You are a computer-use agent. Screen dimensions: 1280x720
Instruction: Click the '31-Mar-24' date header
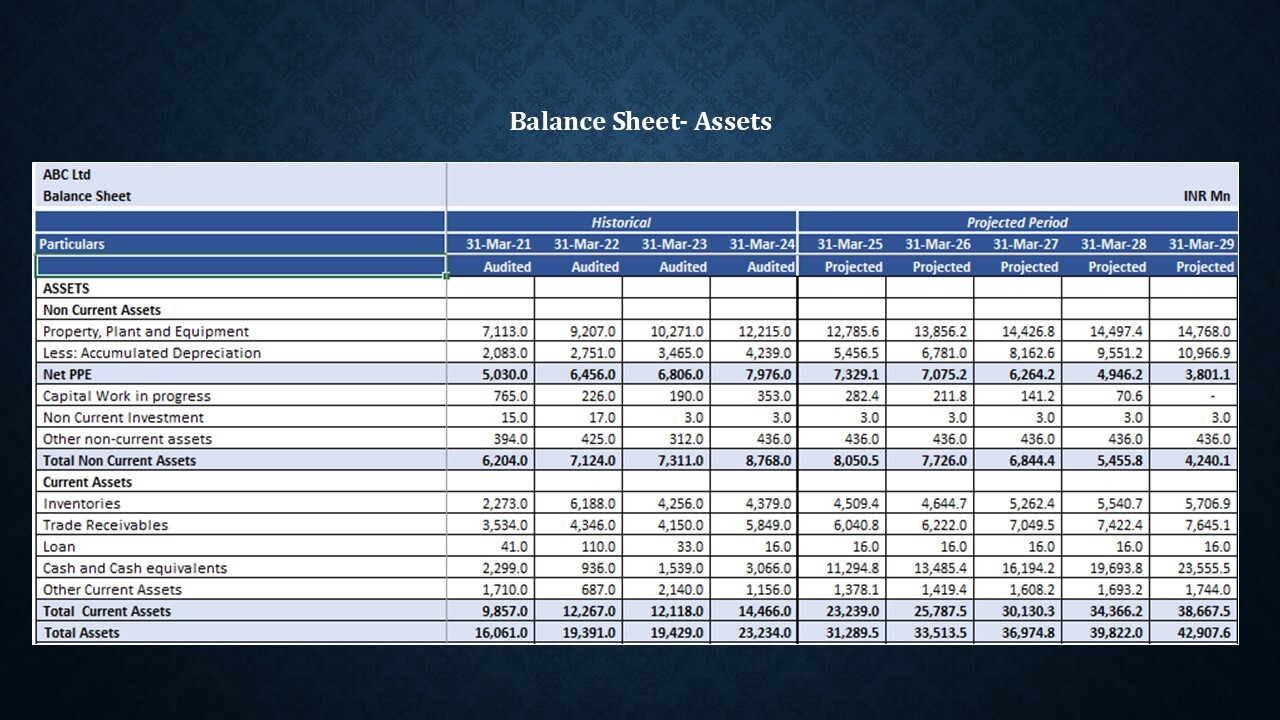(762, 244)
